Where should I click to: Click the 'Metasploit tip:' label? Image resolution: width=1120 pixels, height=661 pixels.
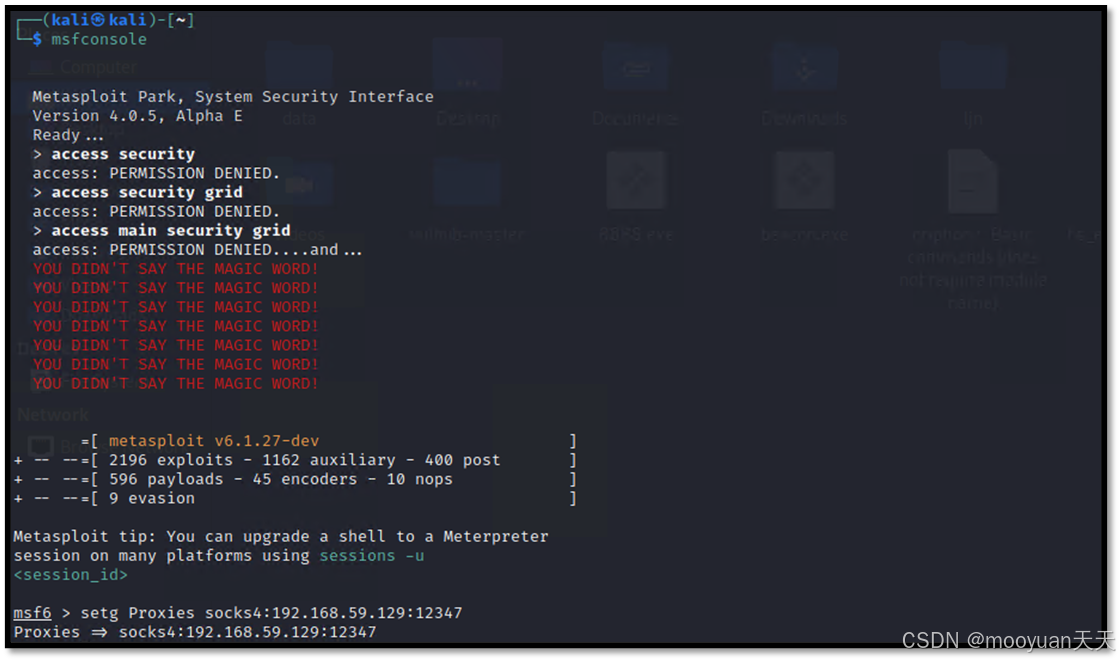coord(84,537)
